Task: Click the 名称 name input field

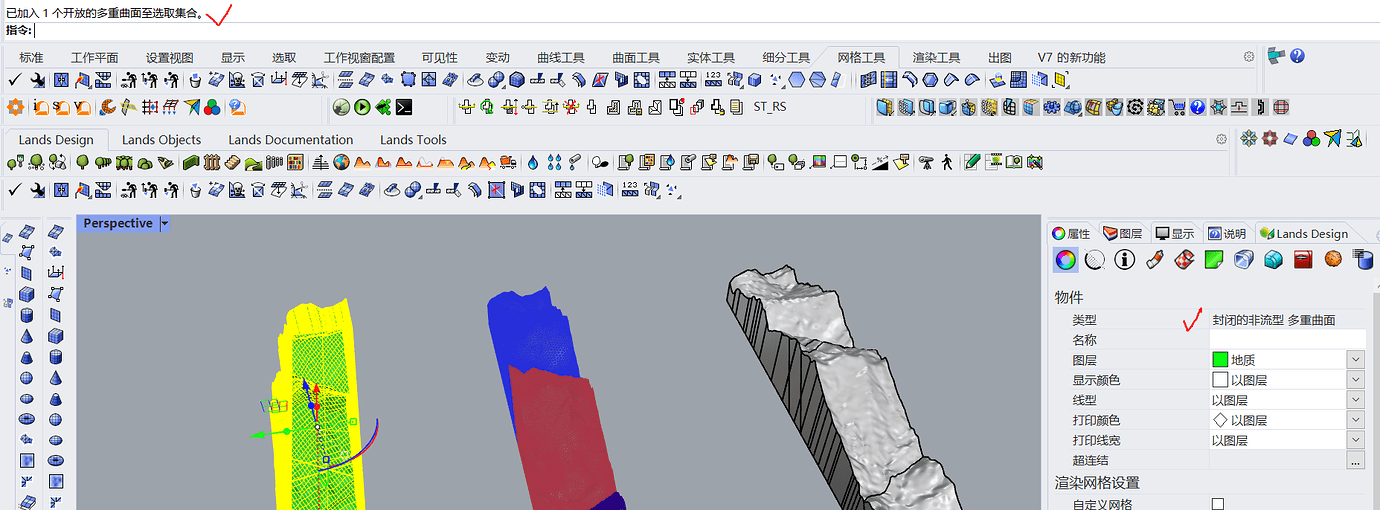Action: coord(1287,340)
